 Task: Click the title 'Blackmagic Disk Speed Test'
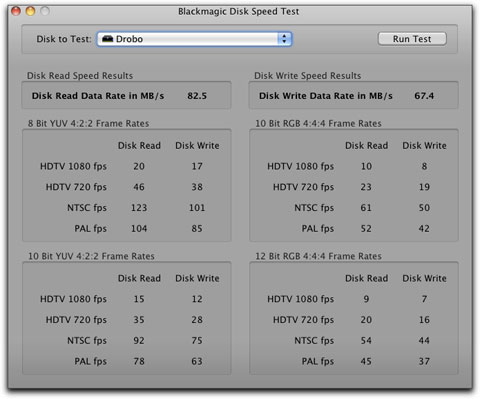tap(238, 11)
